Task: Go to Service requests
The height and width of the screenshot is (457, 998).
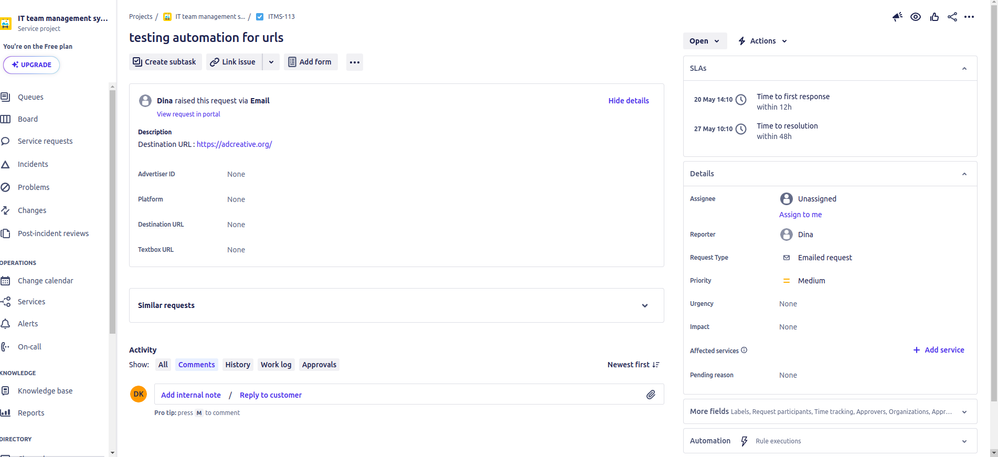Action: coord(45,141)
